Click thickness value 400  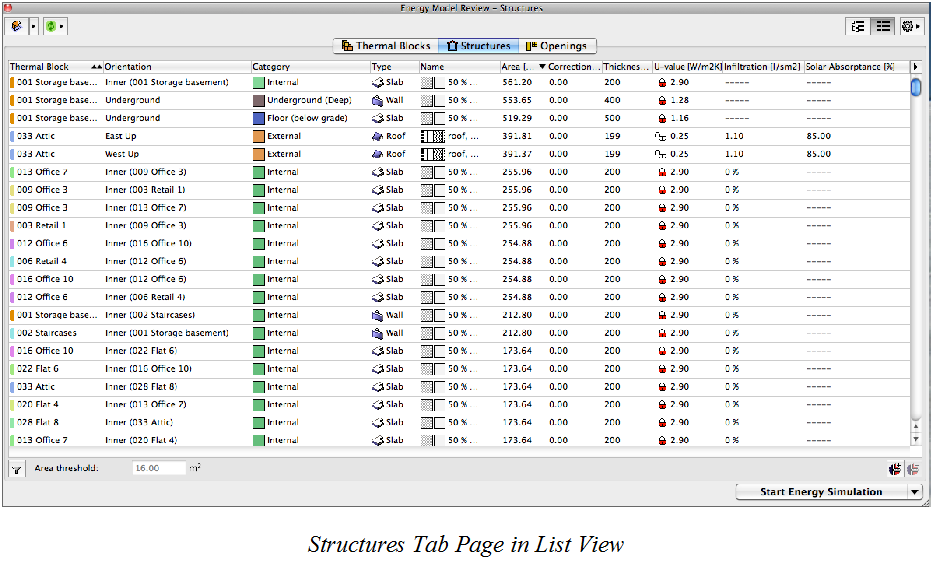(x=612, y=100)
